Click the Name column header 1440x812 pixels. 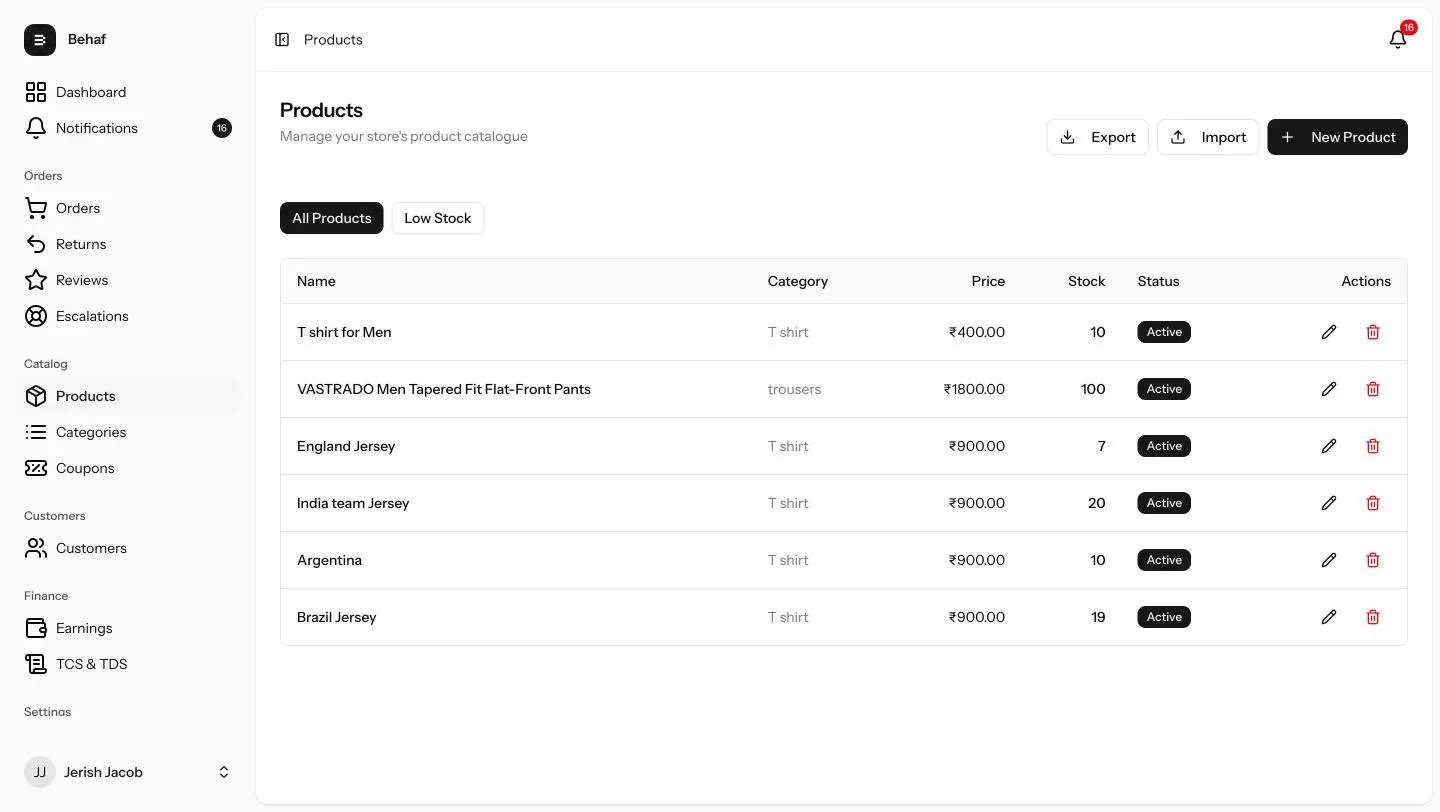coord(316,281)
